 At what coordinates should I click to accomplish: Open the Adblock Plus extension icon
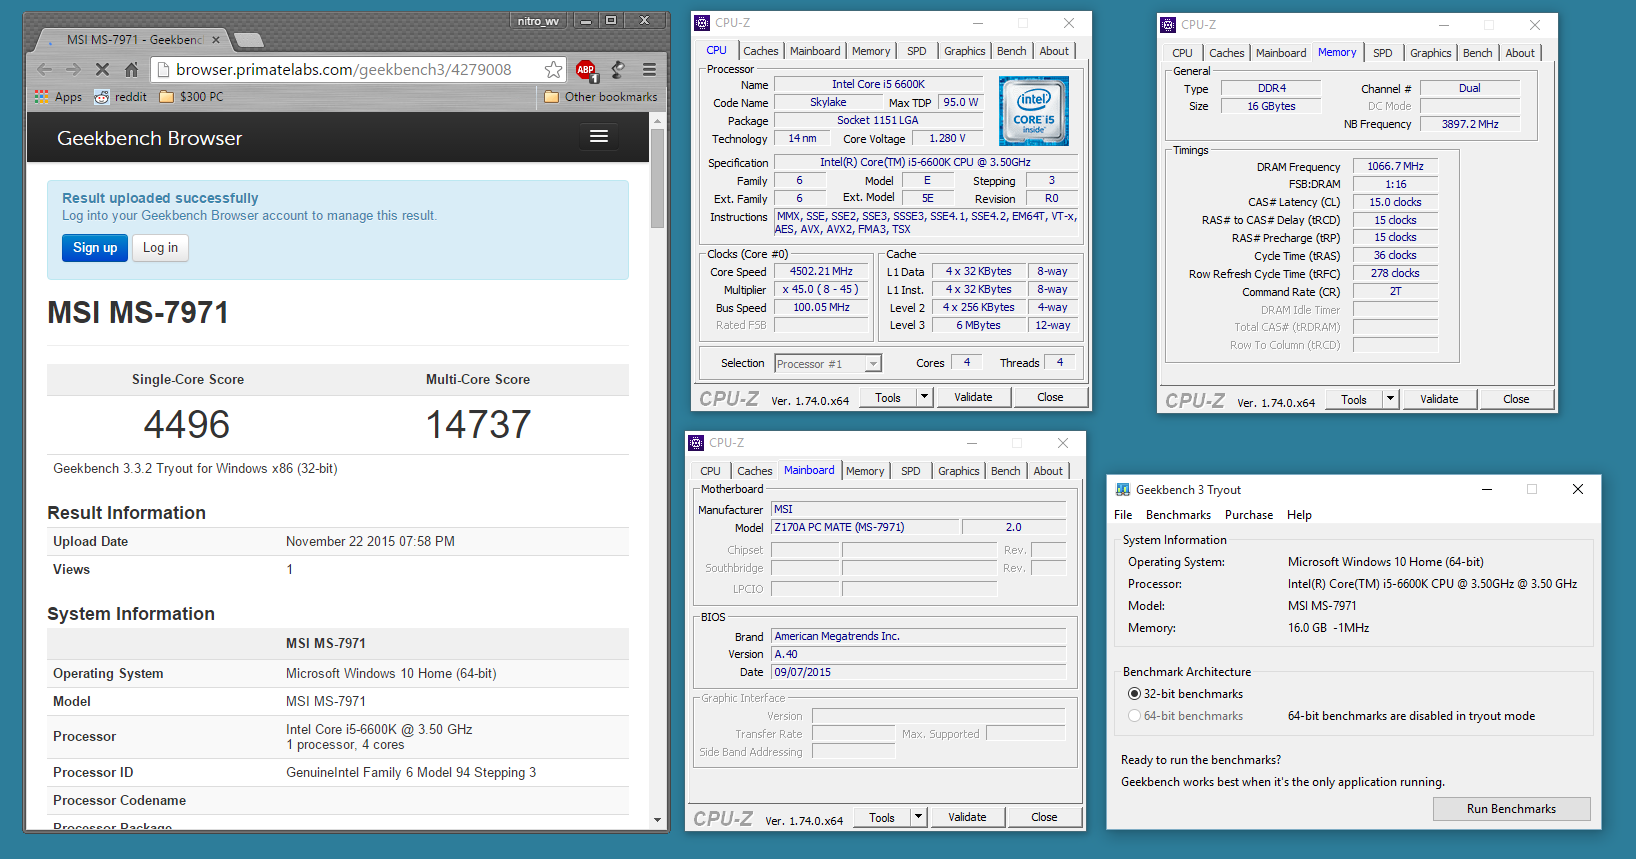[586, 70]
